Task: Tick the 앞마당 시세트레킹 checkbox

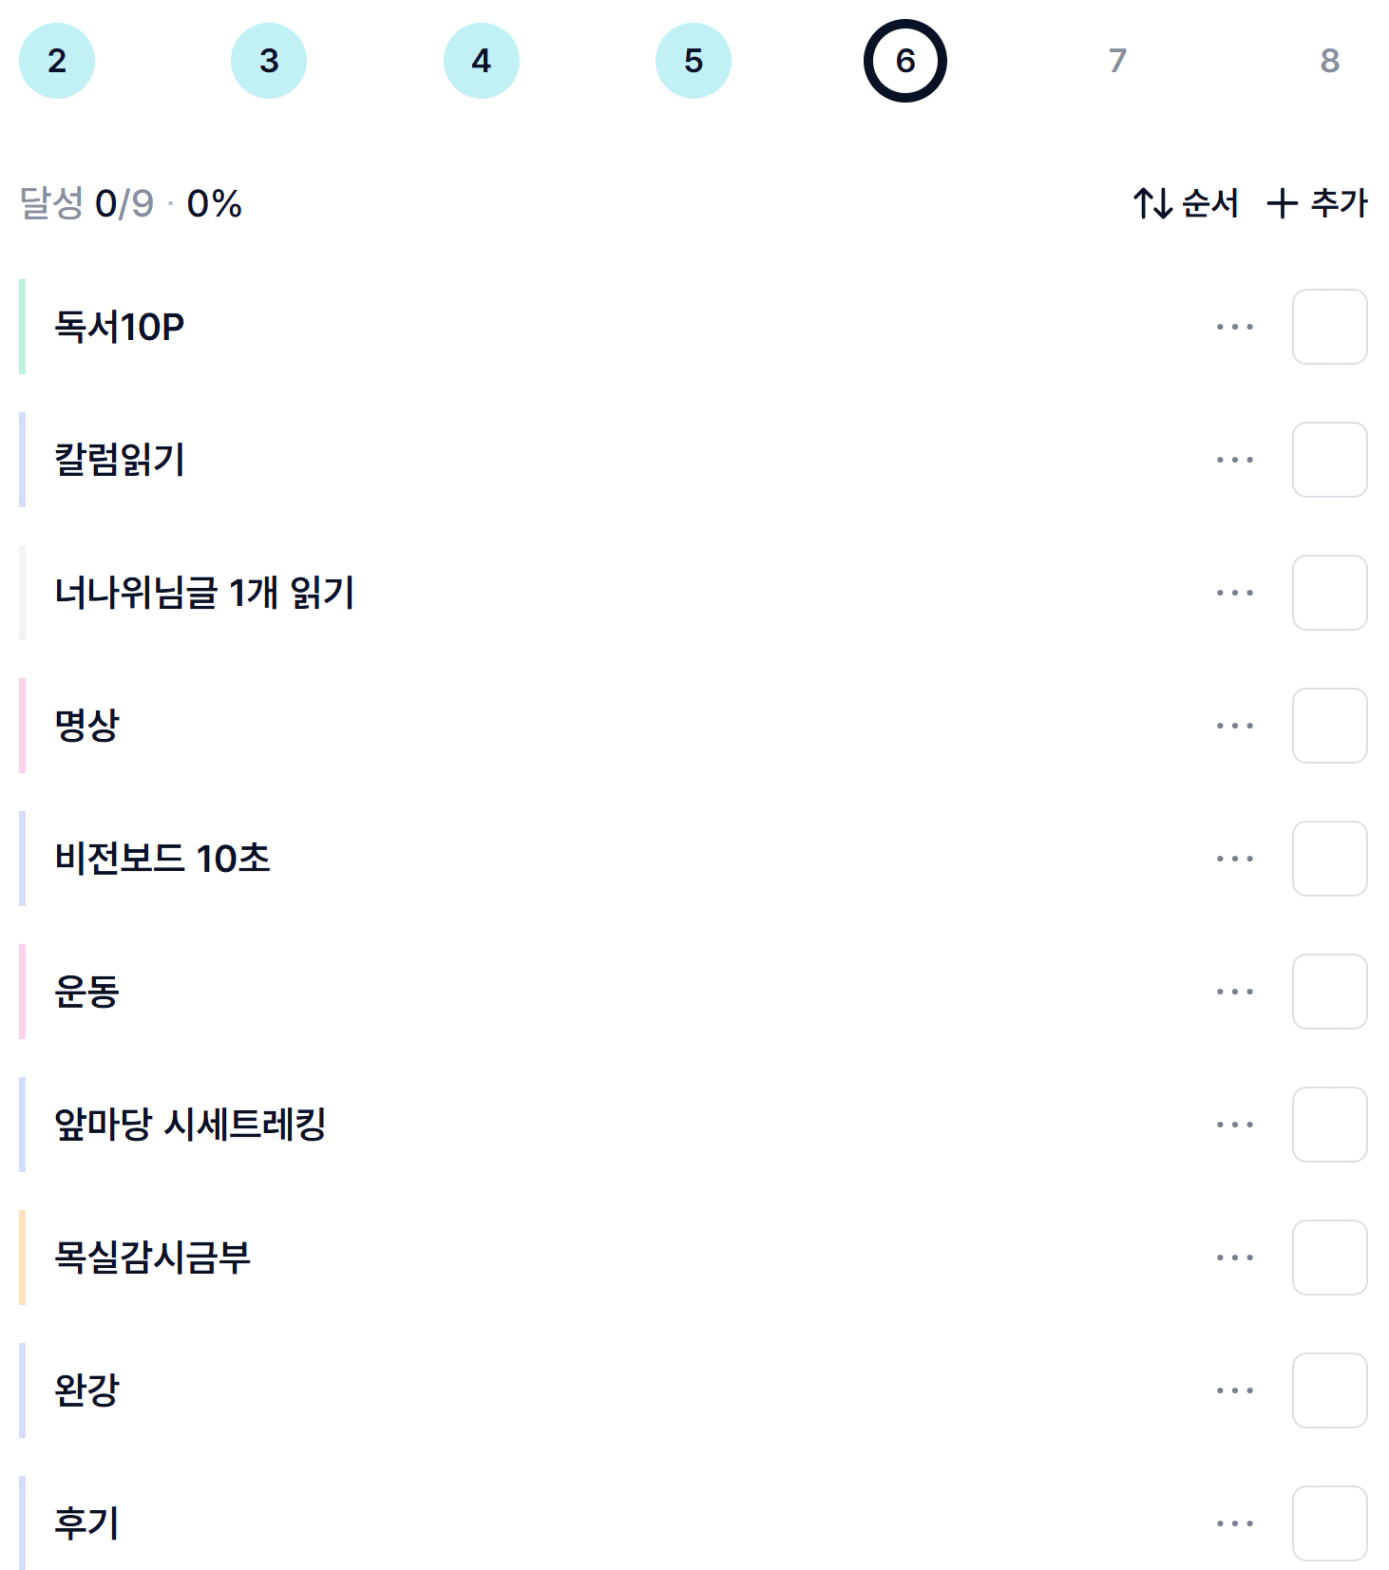Action: coord(1329,1125)
